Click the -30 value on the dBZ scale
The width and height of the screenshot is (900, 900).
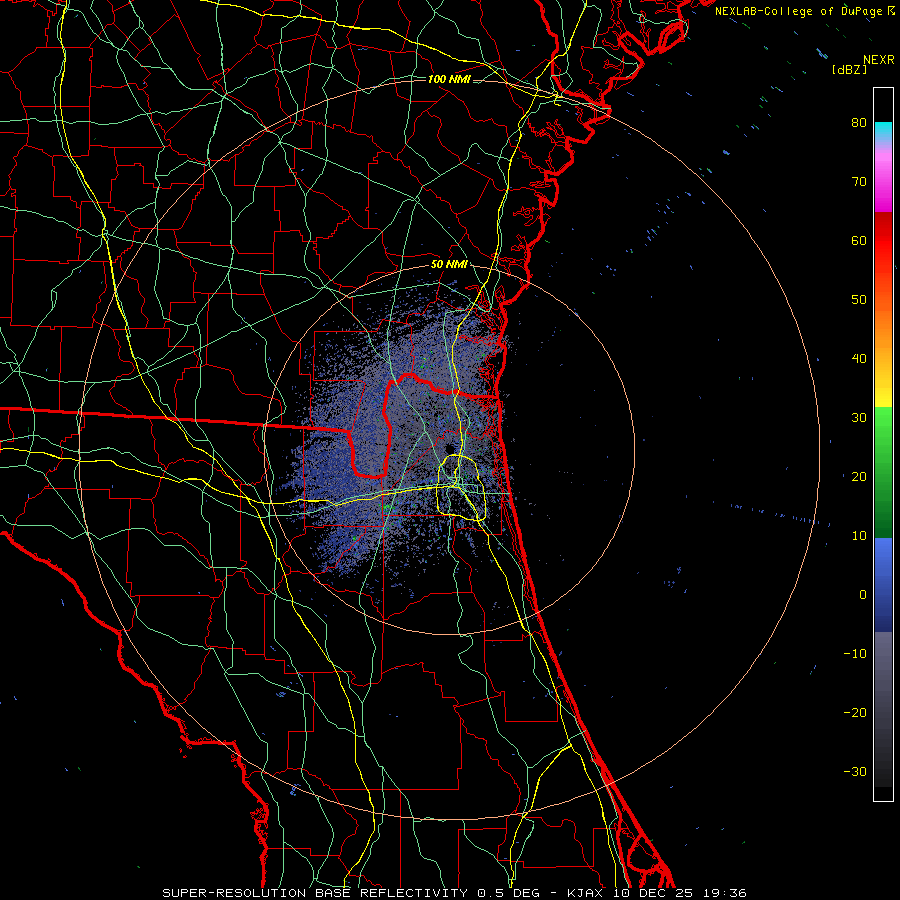855,771
